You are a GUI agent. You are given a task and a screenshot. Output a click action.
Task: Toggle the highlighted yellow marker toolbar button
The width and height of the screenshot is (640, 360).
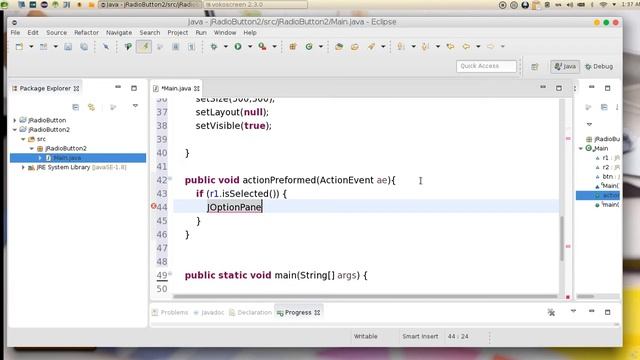pos(144,47)
